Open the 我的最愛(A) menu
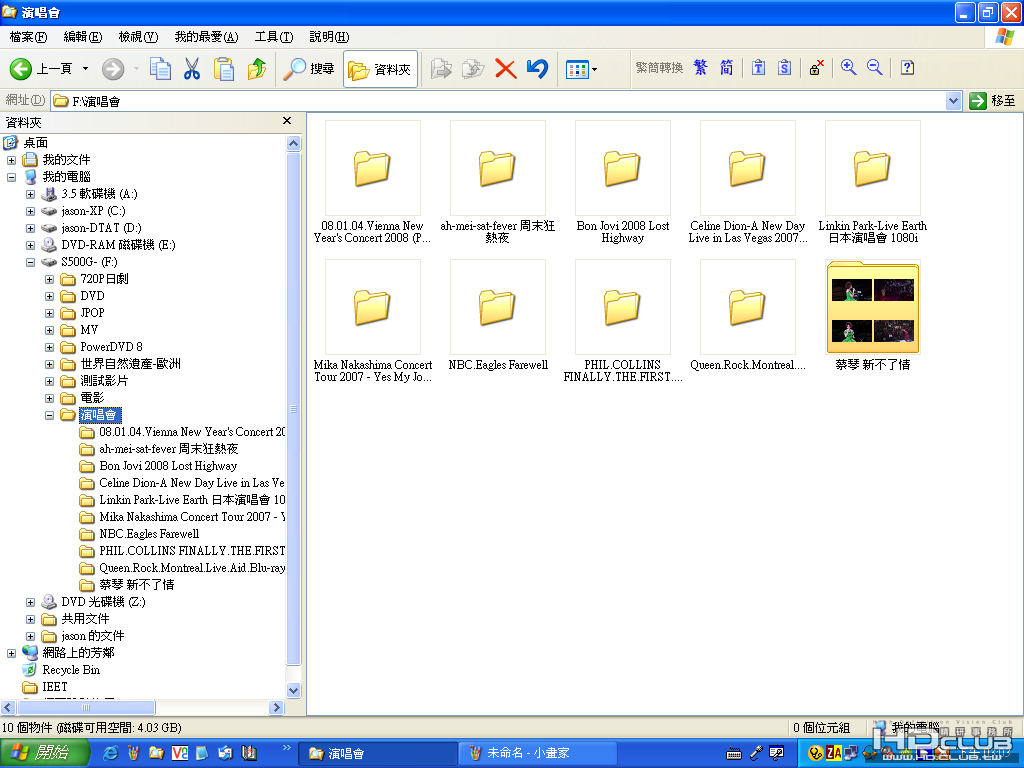The width and height of the screenshot is (1024, 768). click(x=206, y=37)
